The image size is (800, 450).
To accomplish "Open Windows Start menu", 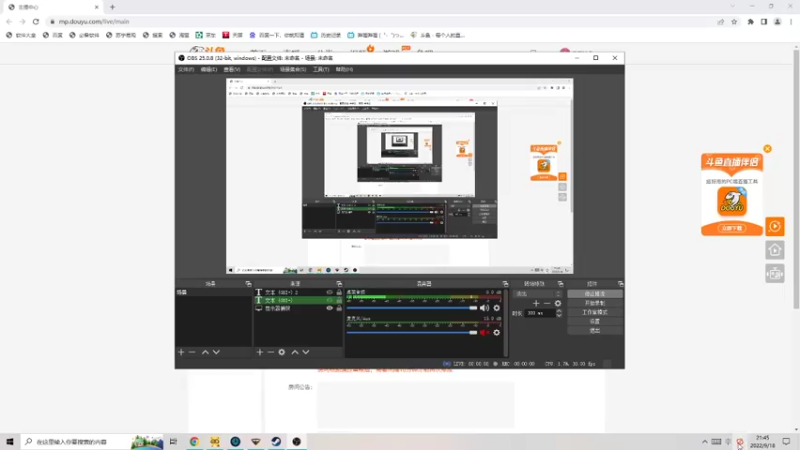I will pyautogui.click(x=10, y=441).
